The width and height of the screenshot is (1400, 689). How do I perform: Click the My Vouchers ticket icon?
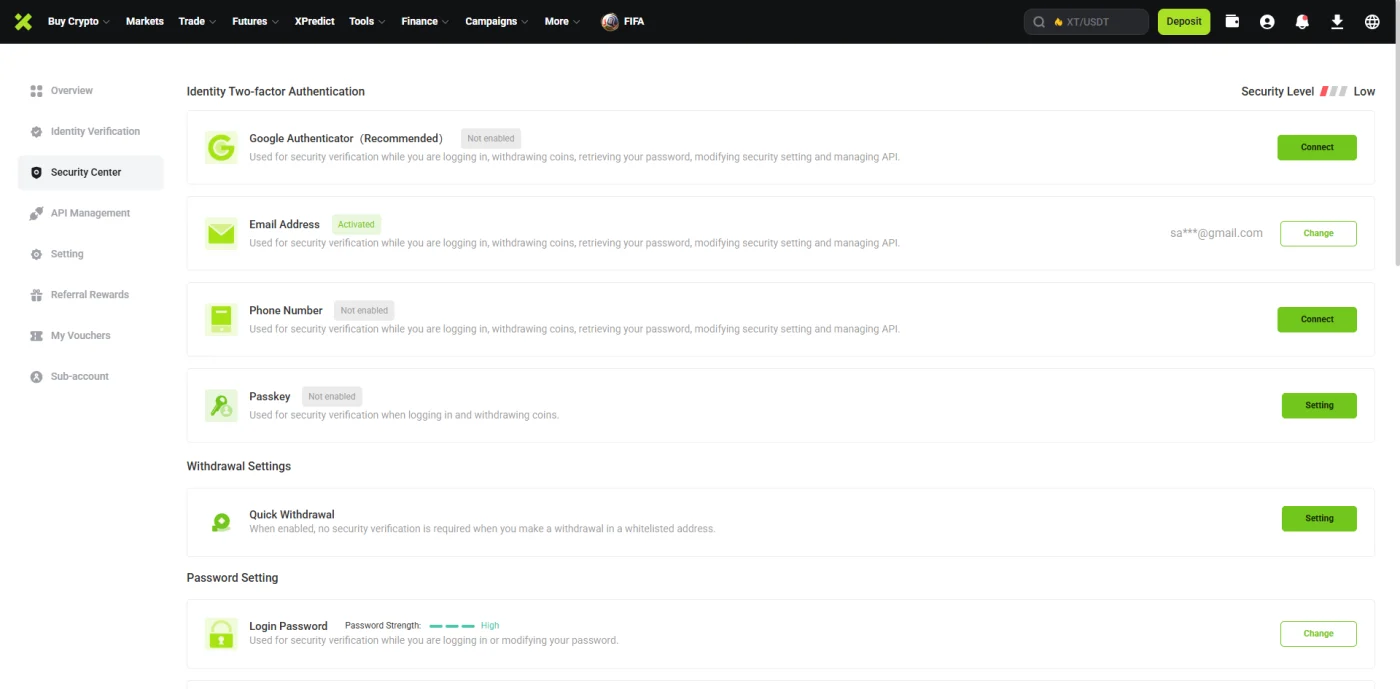pos(36,336)
